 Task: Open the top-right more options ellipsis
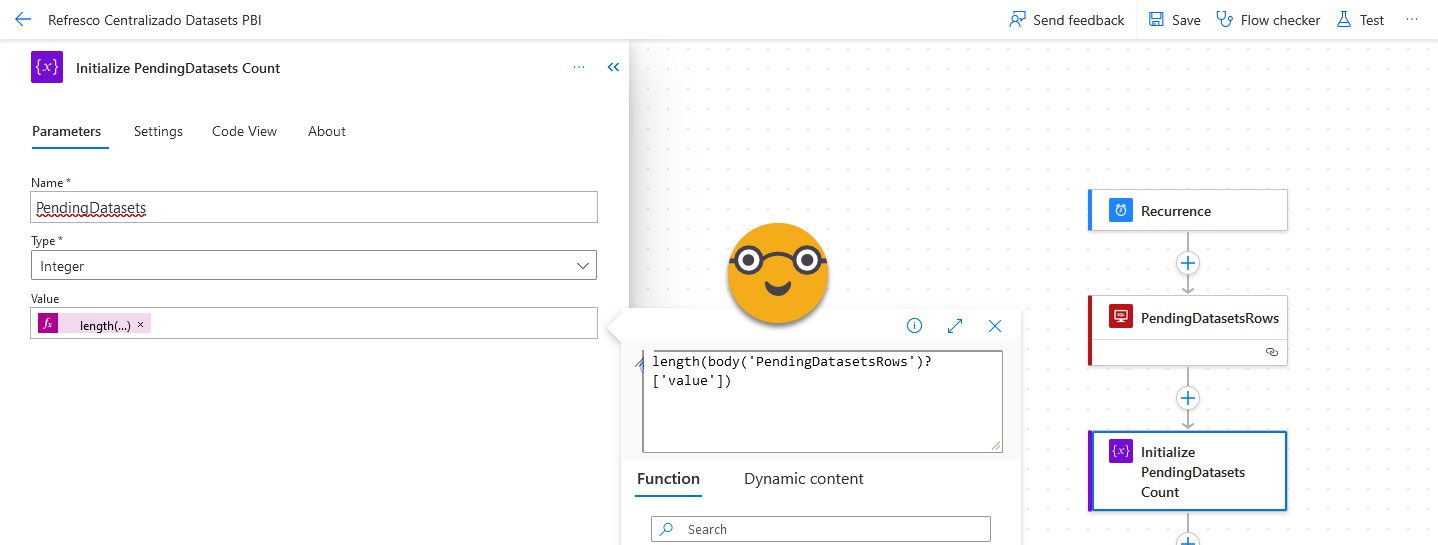coord(1412,19)
